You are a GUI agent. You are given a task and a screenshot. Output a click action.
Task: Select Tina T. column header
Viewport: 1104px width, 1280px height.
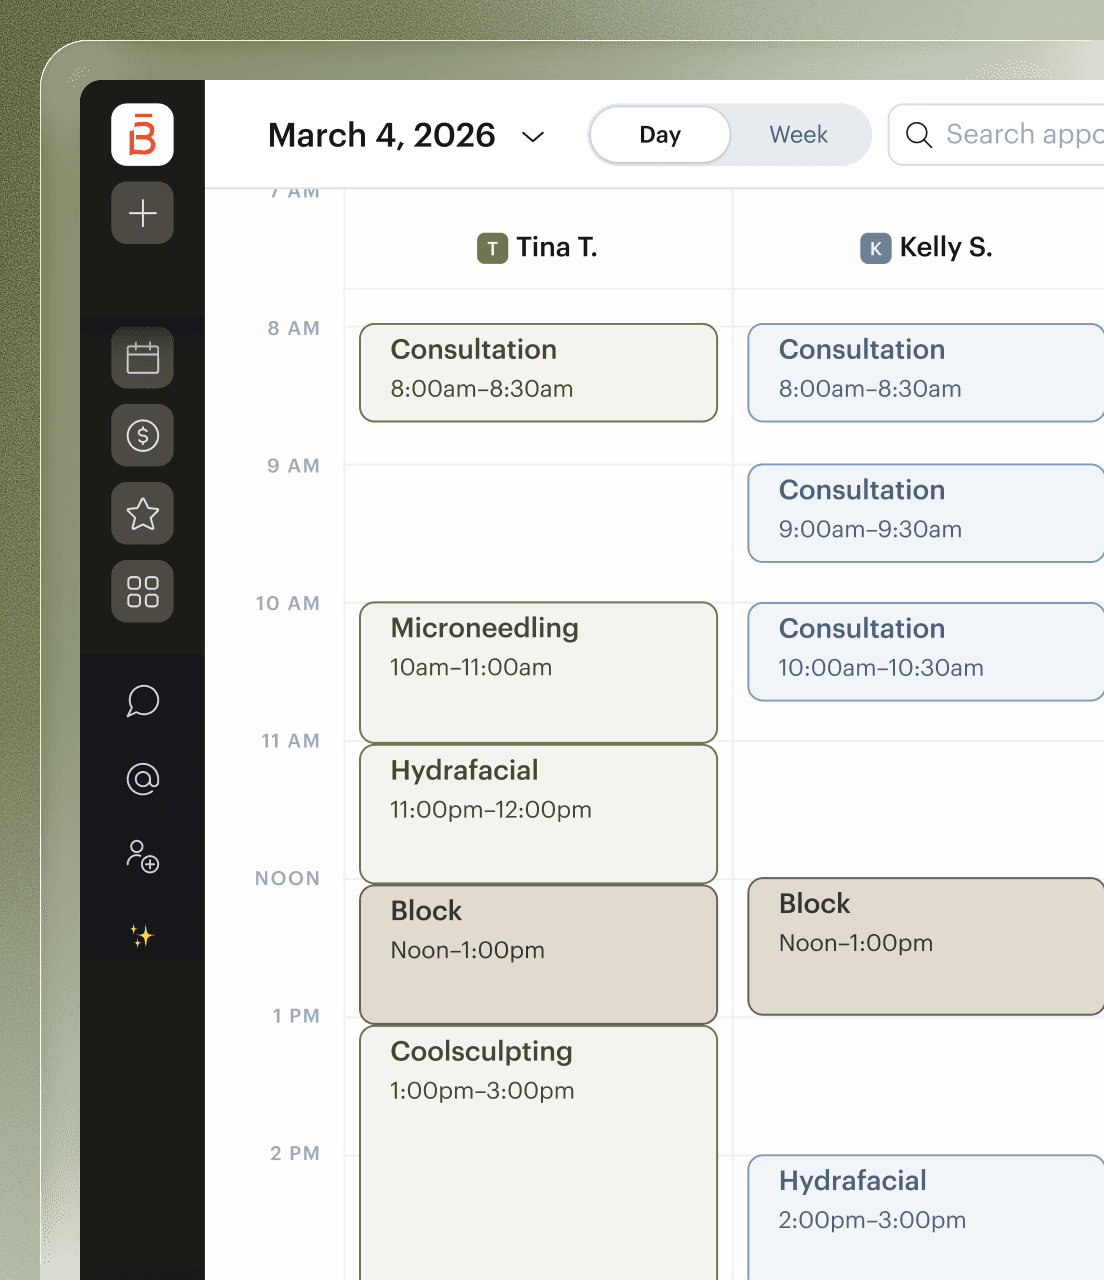[x=538, y=247]
